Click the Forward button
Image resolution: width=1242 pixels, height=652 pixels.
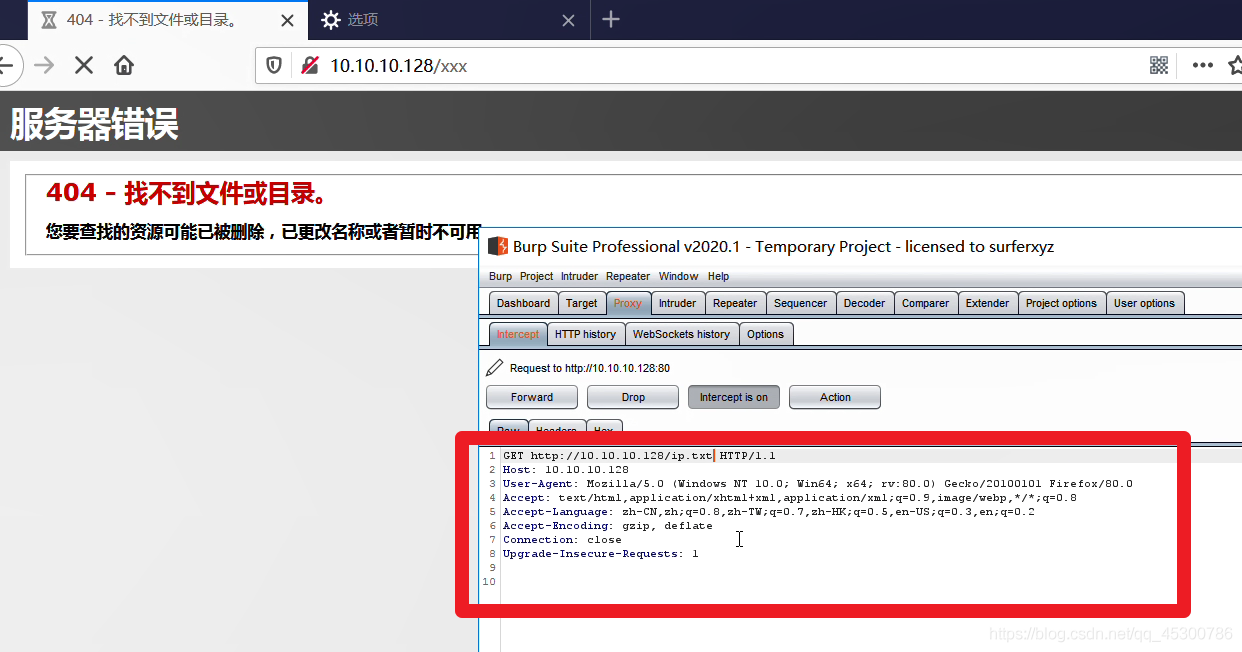[x=532, y=397]
